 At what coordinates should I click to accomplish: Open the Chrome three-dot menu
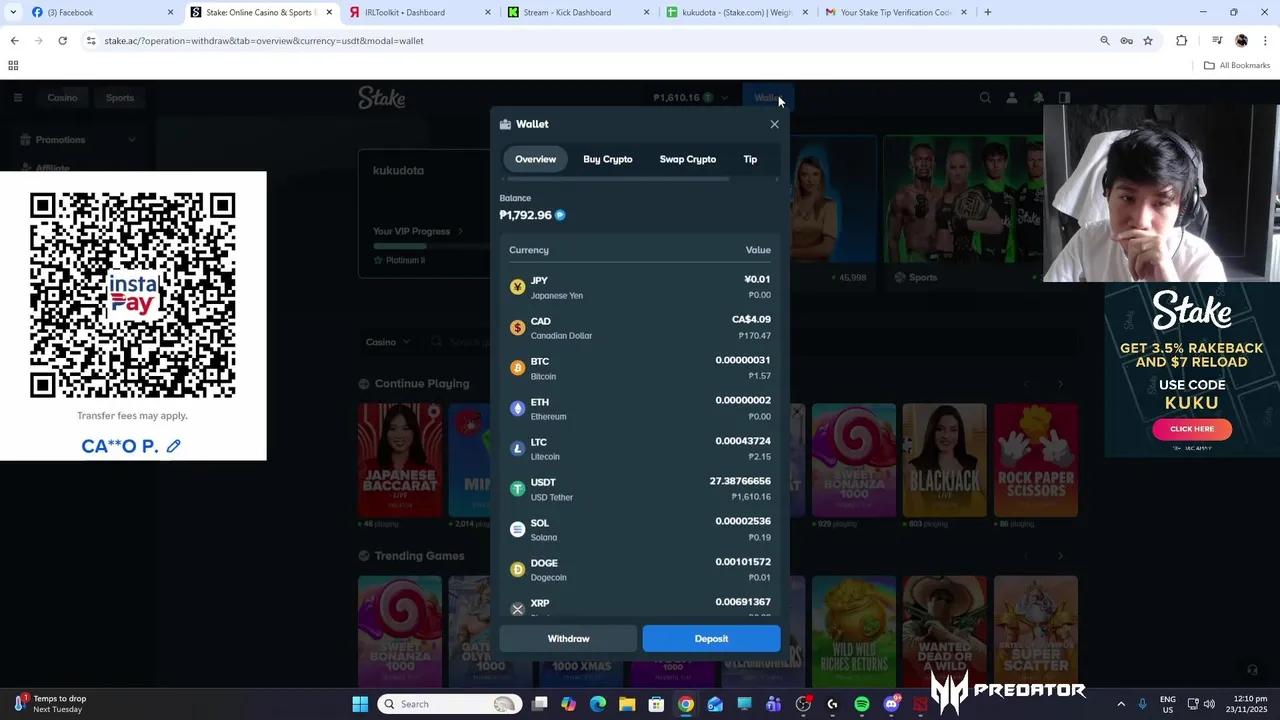click(x=1264, y=41)
